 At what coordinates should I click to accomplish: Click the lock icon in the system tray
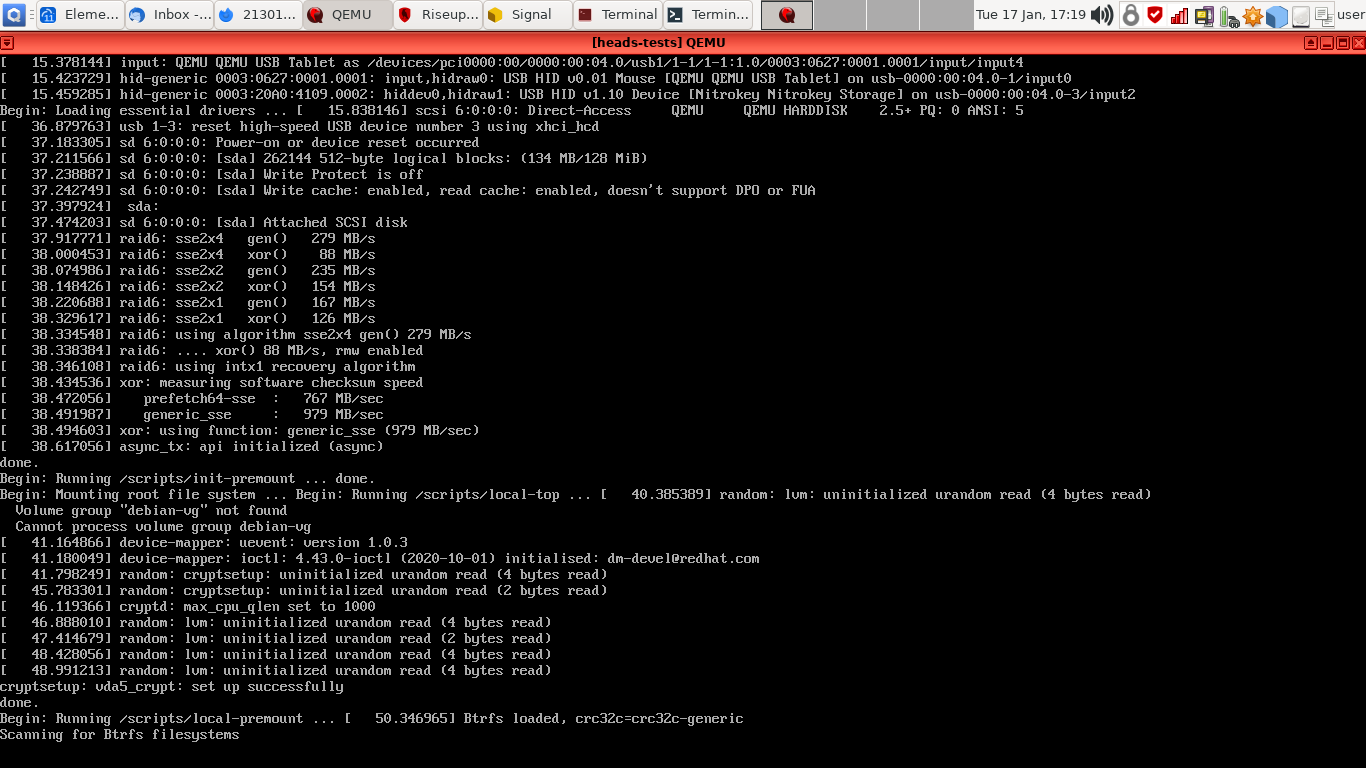(1131, 14)
